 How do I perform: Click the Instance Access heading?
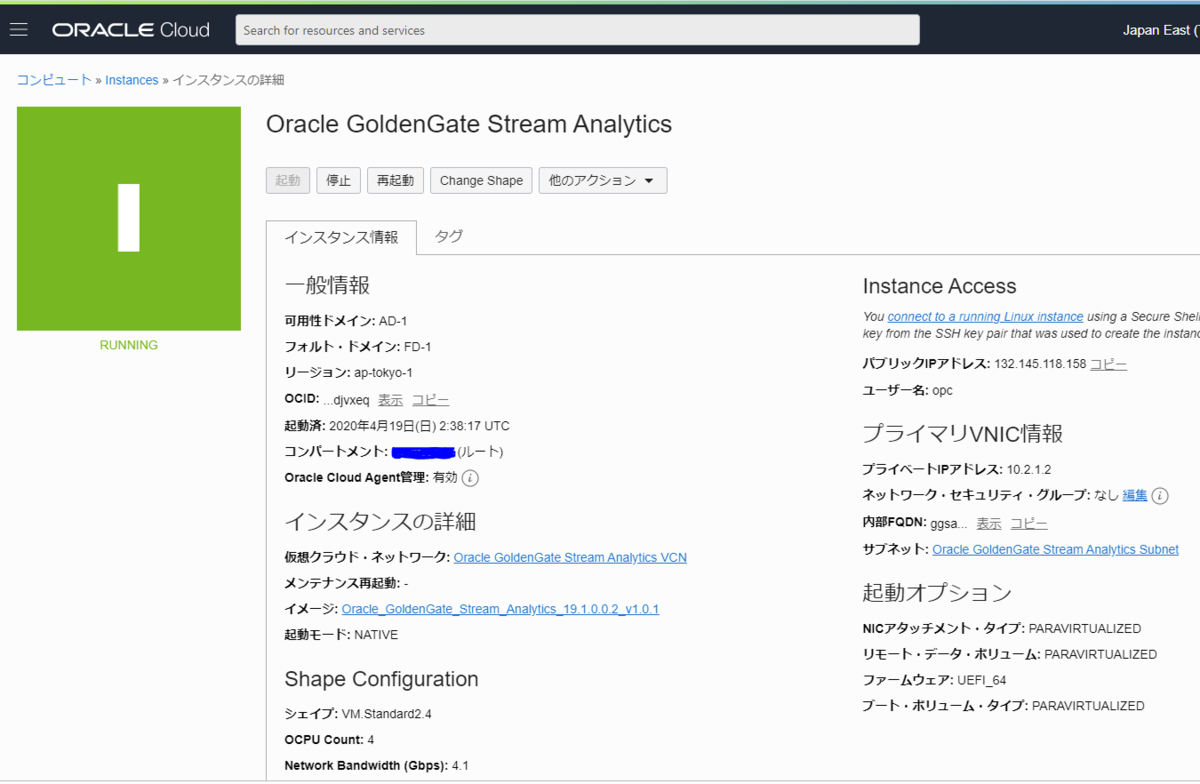coord(939,286)
